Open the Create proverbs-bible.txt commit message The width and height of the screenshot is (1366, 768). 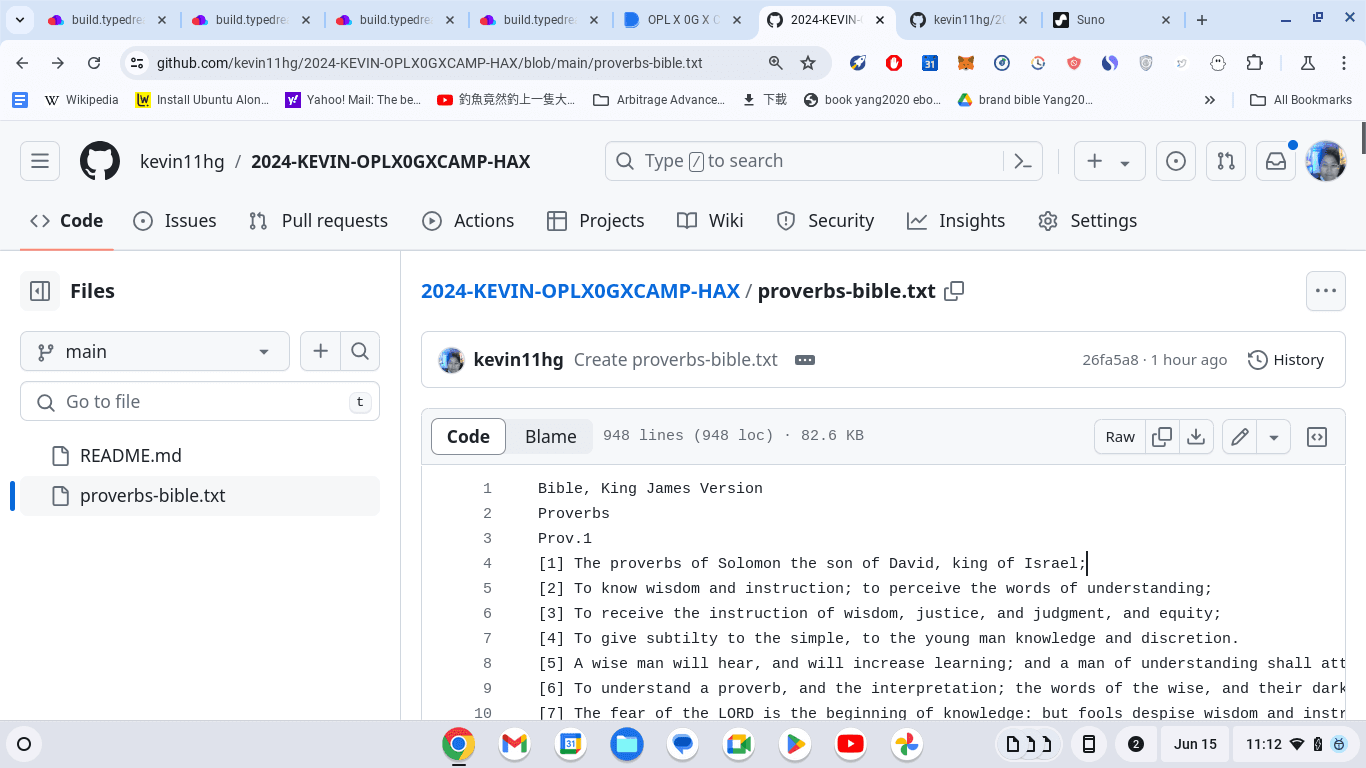(x=676, y=360)
